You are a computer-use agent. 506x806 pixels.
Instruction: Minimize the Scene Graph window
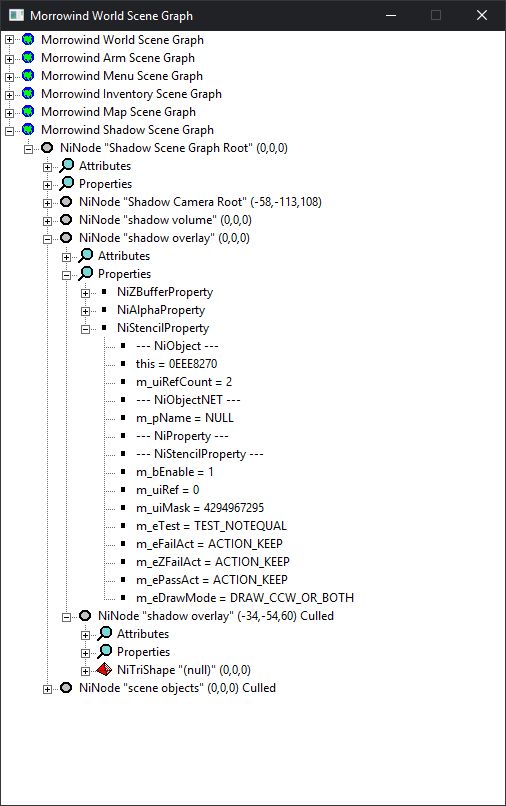[x=391, y=15]
